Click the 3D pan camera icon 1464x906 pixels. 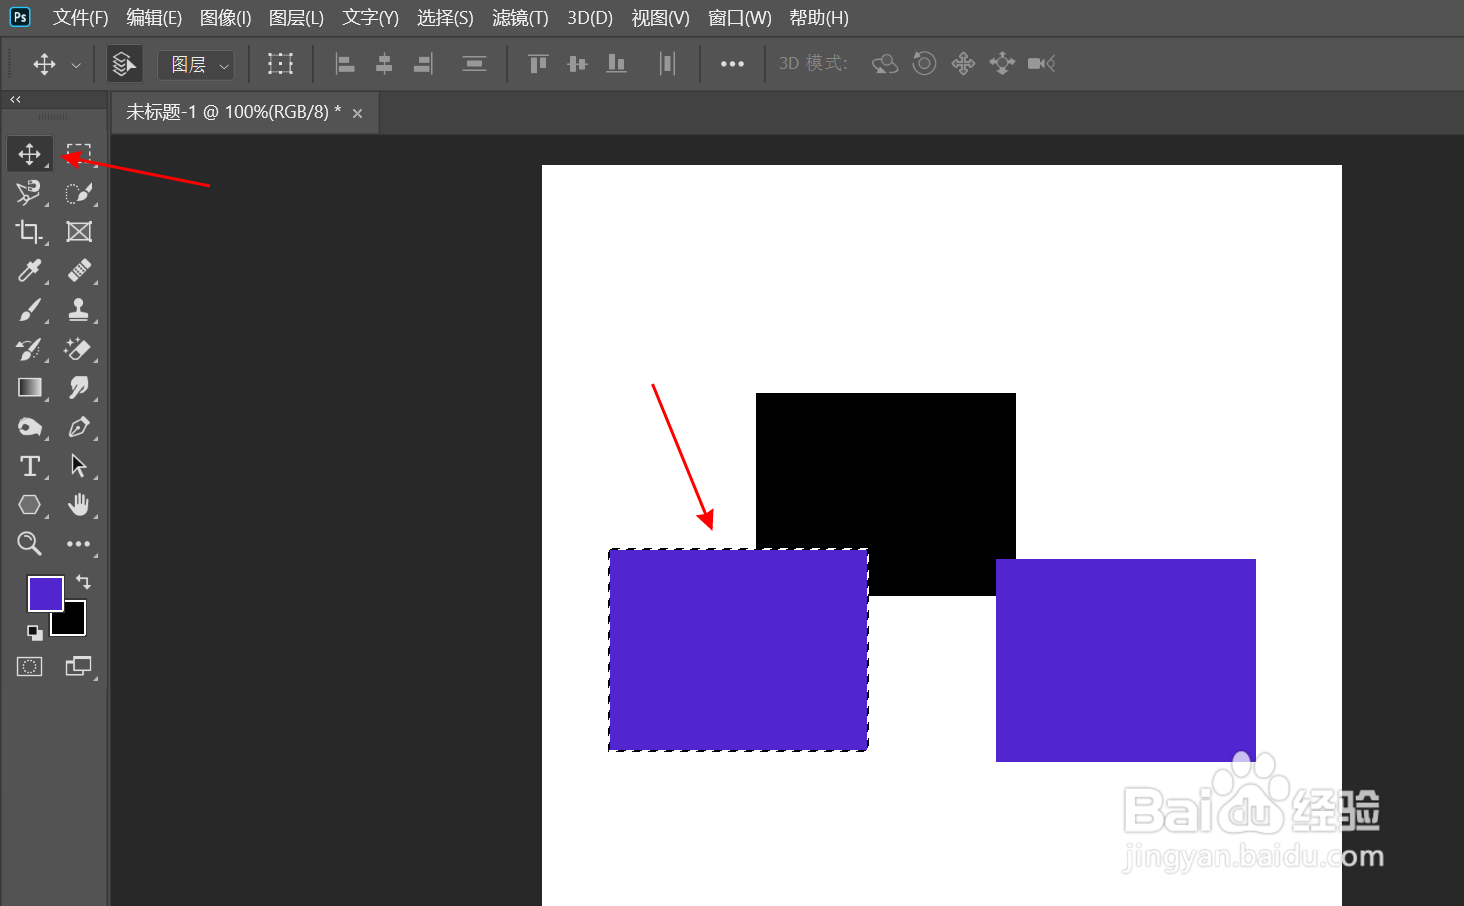tap(963, 64)
